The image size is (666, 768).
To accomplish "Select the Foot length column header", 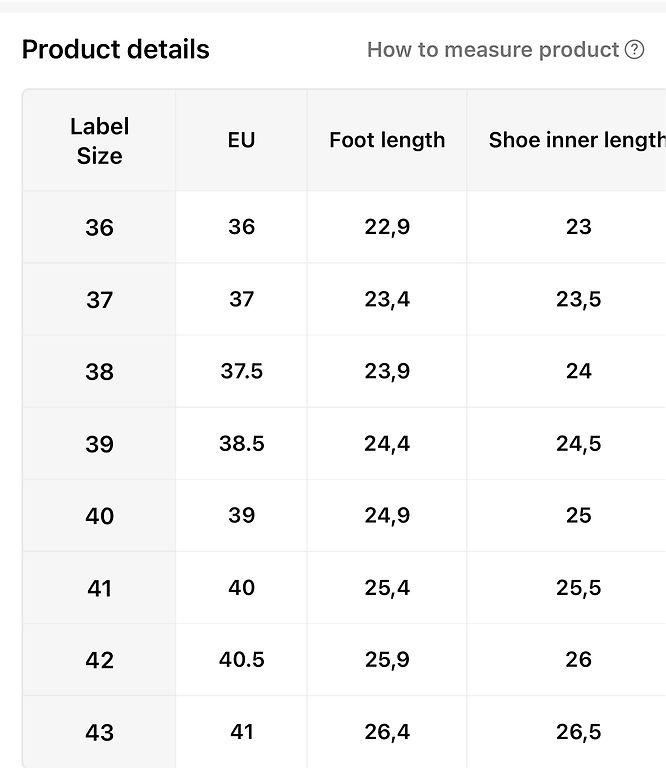I will [x=387, y=141].
